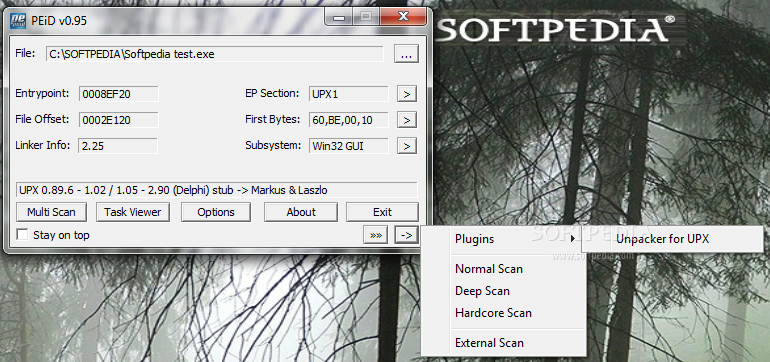Click the File Offset label

tap(42, 119)
